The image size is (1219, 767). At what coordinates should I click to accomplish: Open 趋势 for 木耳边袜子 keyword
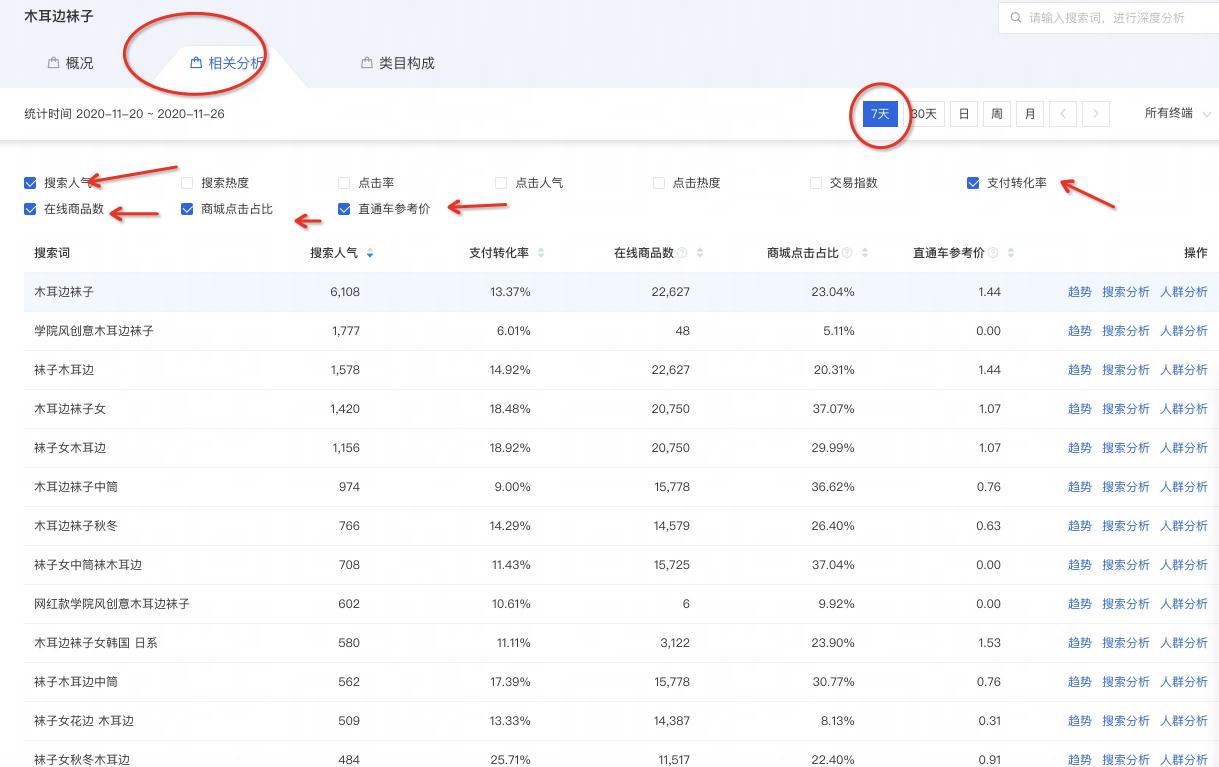pyautogui.click(x=1080, y=291)
